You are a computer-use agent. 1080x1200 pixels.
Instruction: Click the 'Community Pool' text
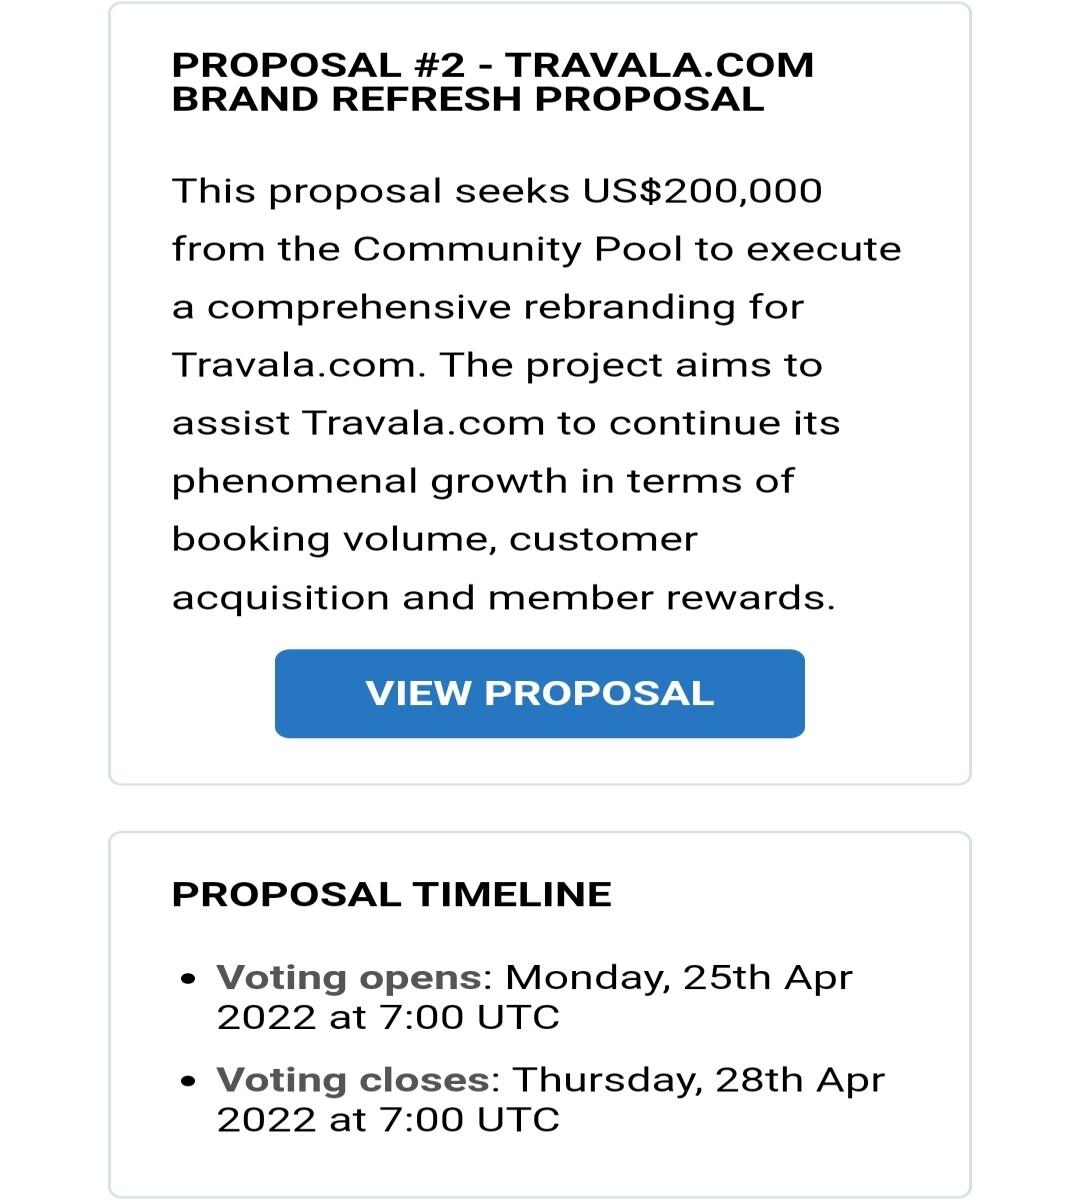pyautogui.click(x=519, y=249)
